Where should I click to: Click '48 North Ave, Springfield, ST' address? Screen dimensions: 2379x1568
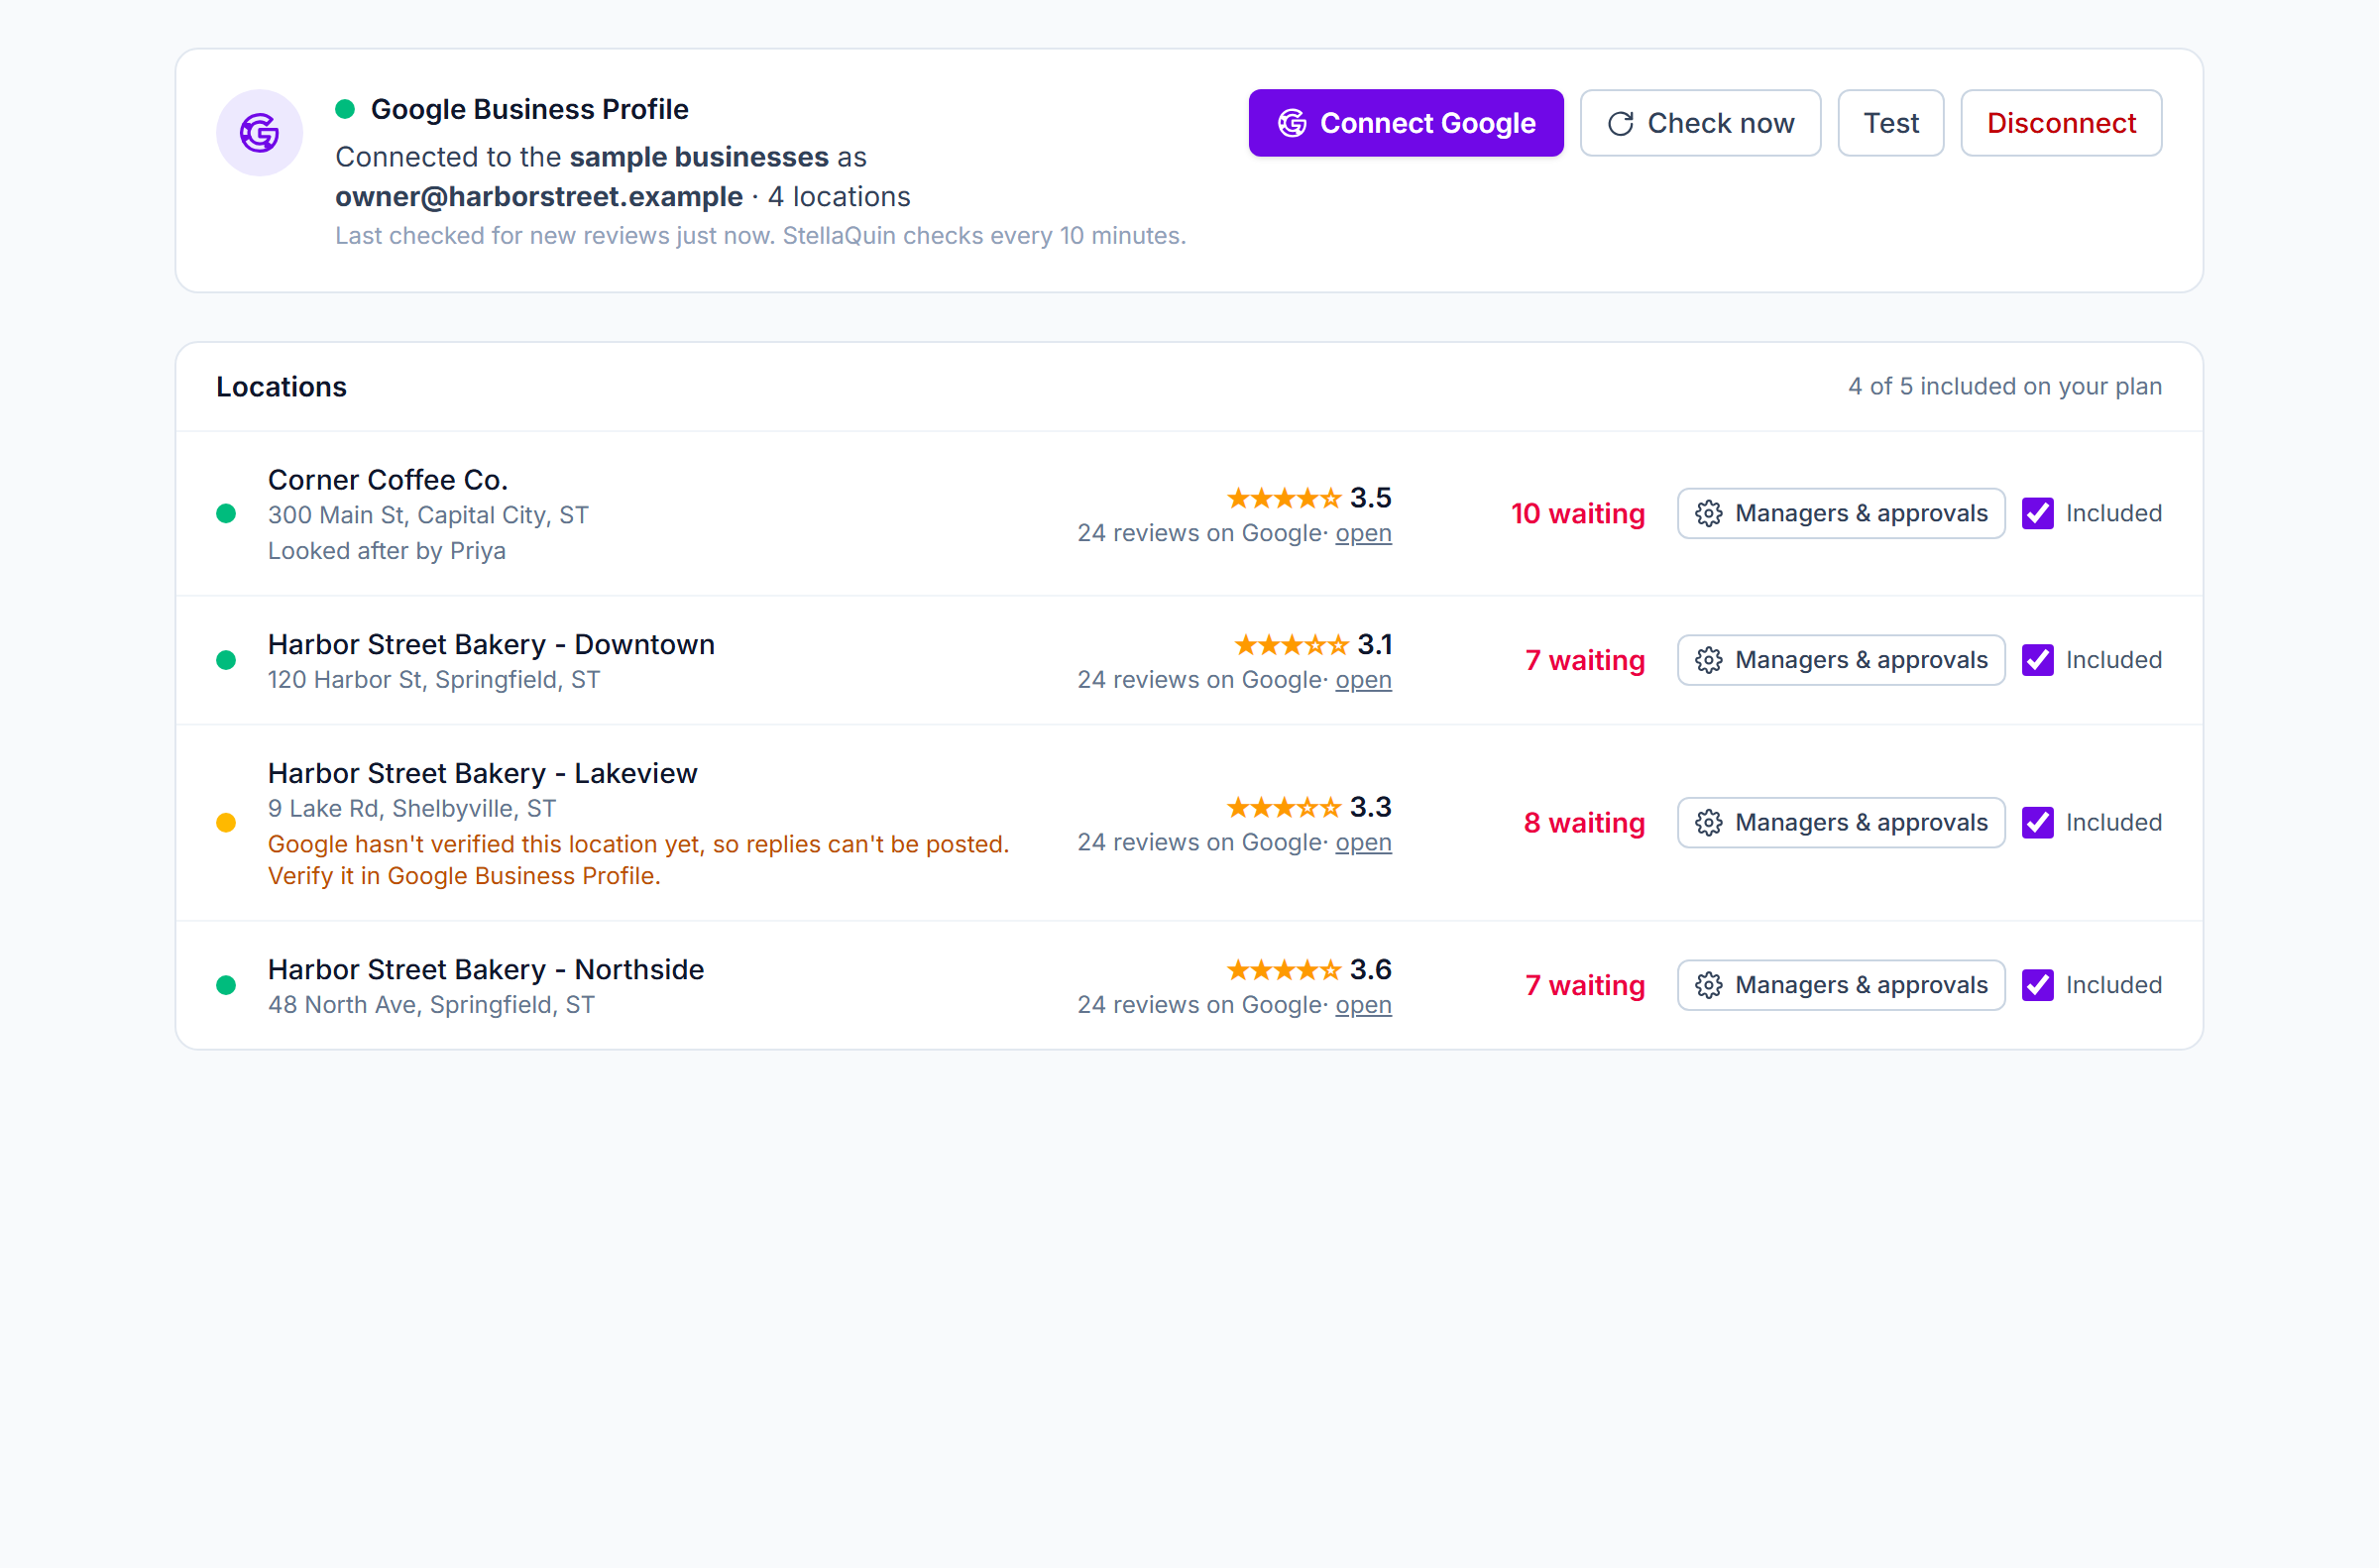click(431, 1005)
